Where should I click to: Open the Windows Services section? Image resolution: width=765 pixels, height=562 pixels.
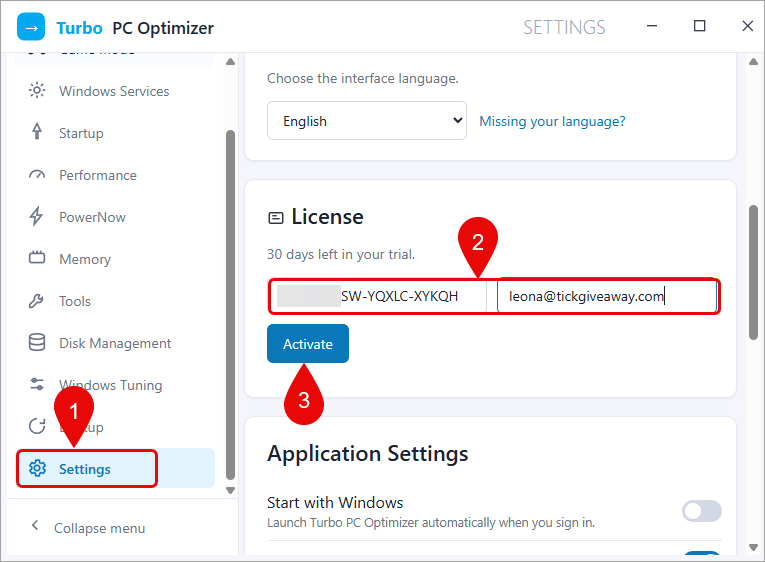coord(115,91)
